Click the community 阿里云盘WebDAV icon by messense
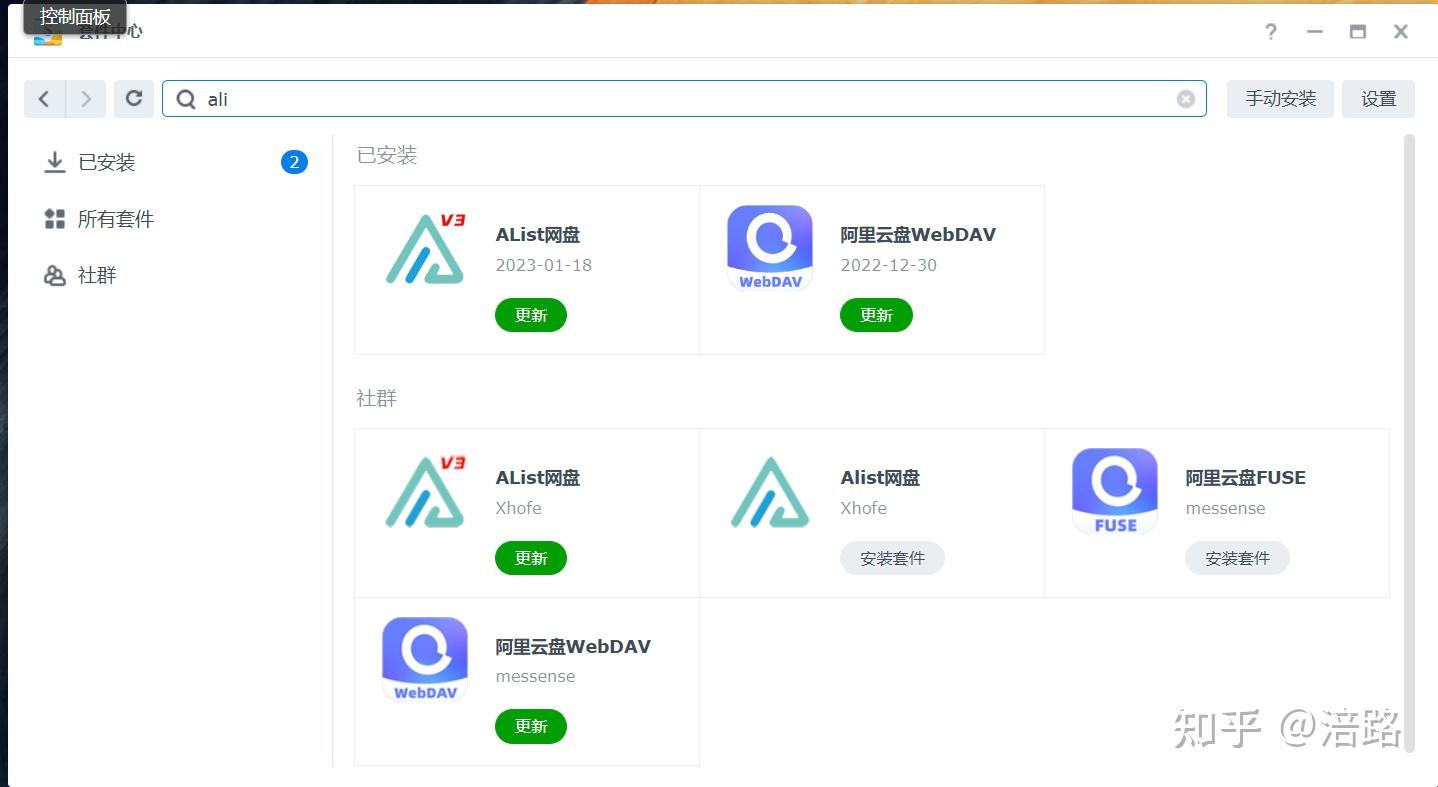Image resolution: width=1438 pixels, height=787 pixels. point(425,660)
